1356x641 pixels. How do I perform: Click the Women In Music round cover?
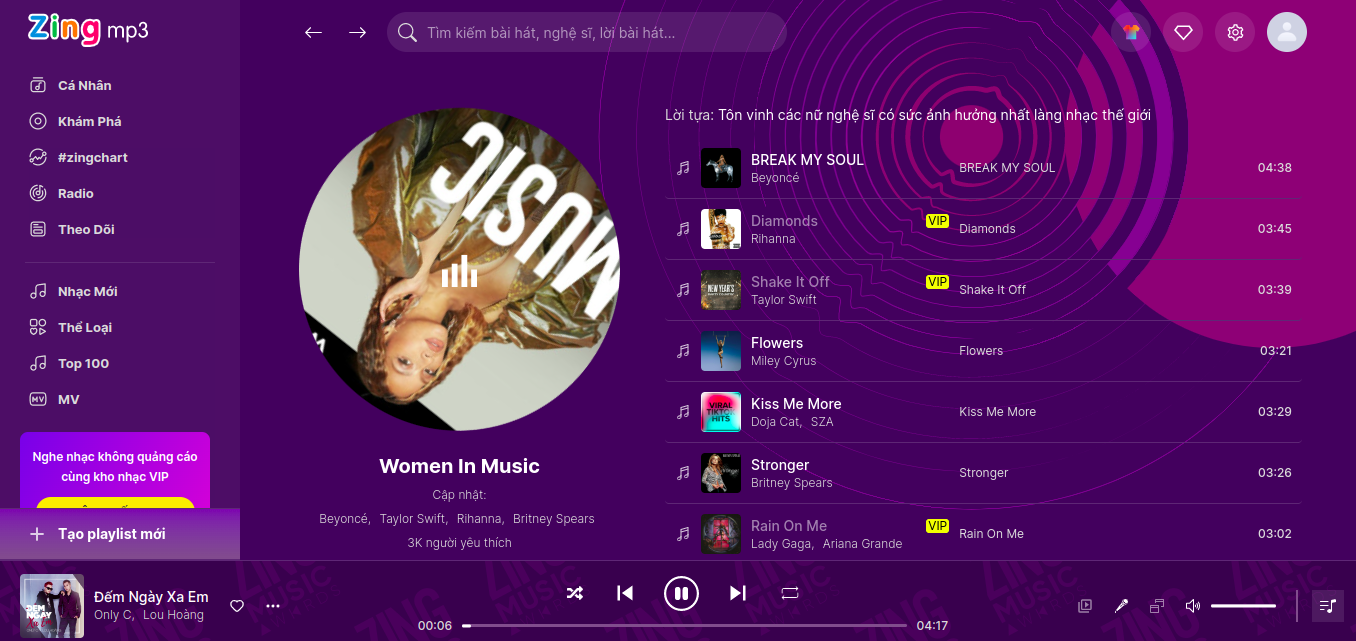(459, 270)
